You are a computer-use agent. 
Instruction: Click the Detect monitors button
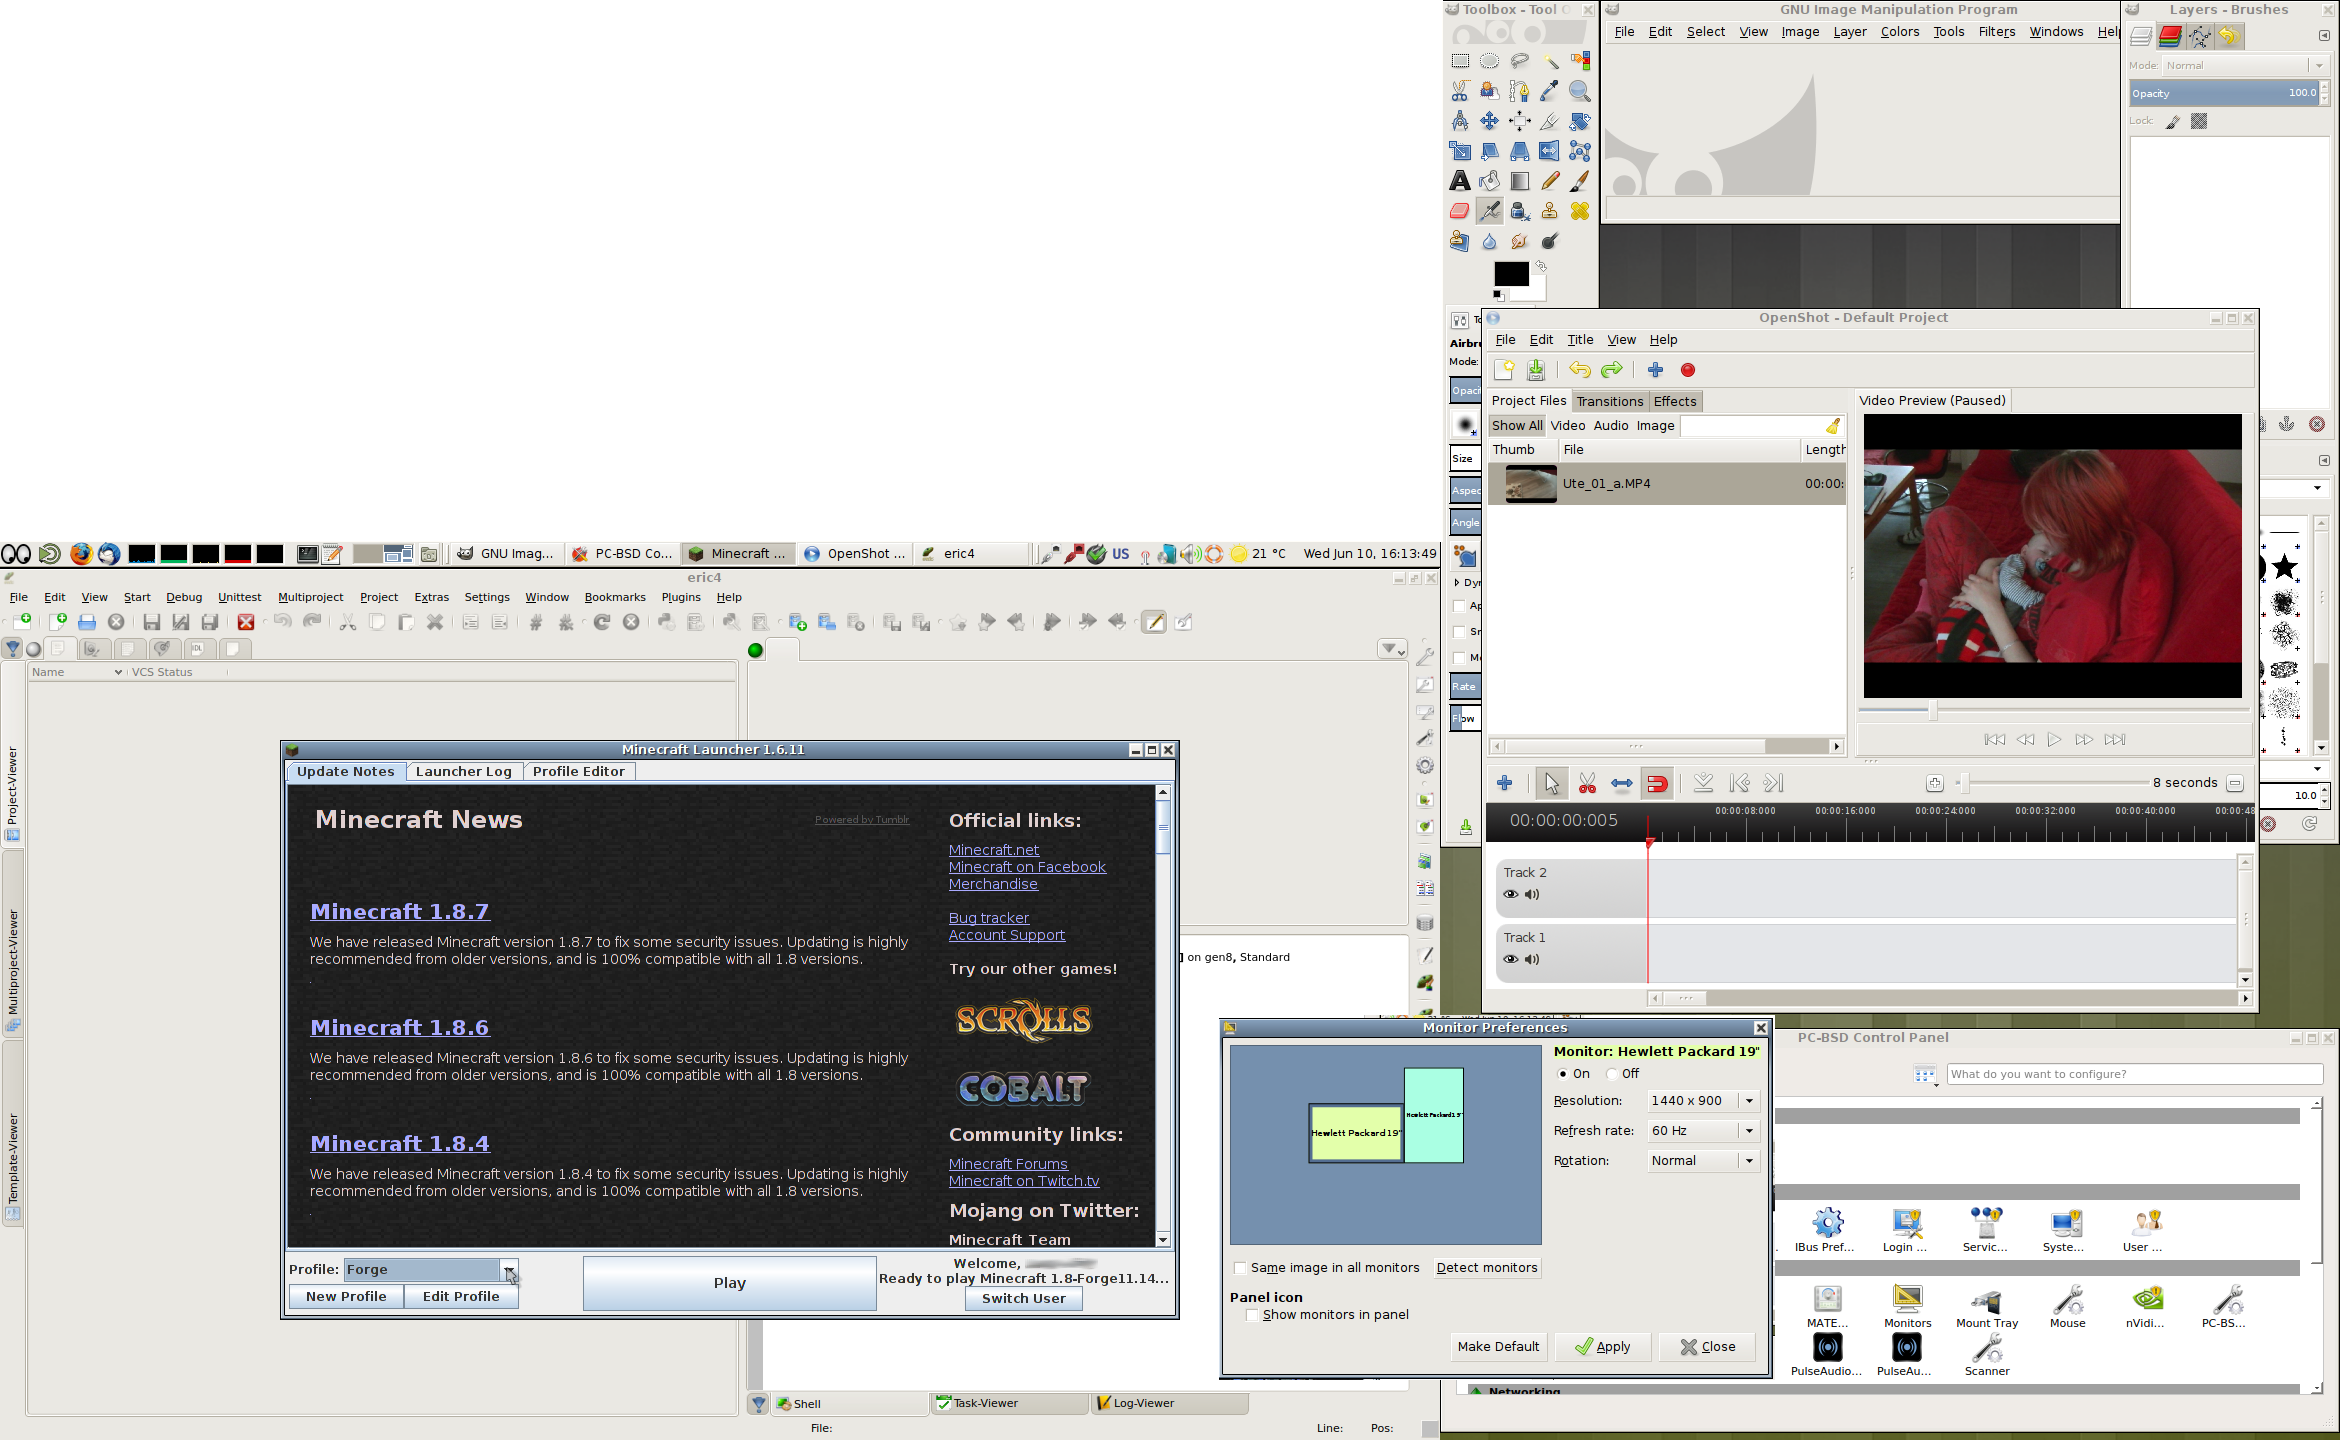[x=1486, y=1268]
